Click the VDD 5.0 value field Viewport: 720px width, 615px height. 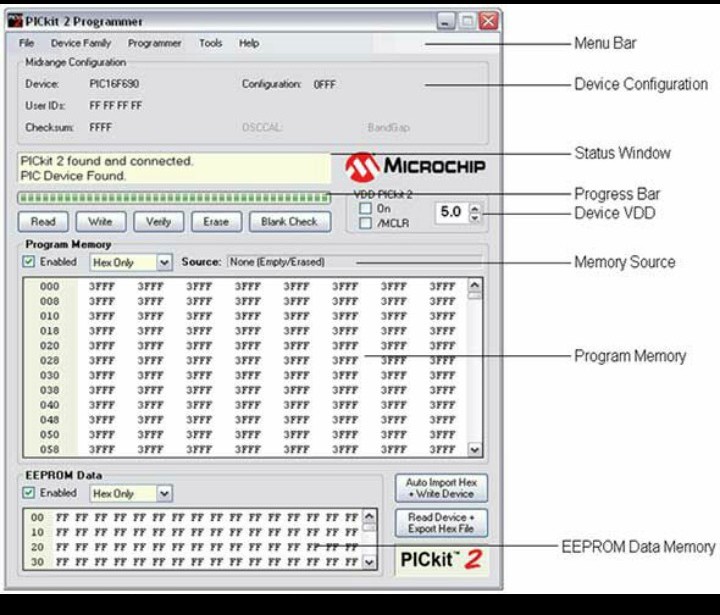point(452,213)
